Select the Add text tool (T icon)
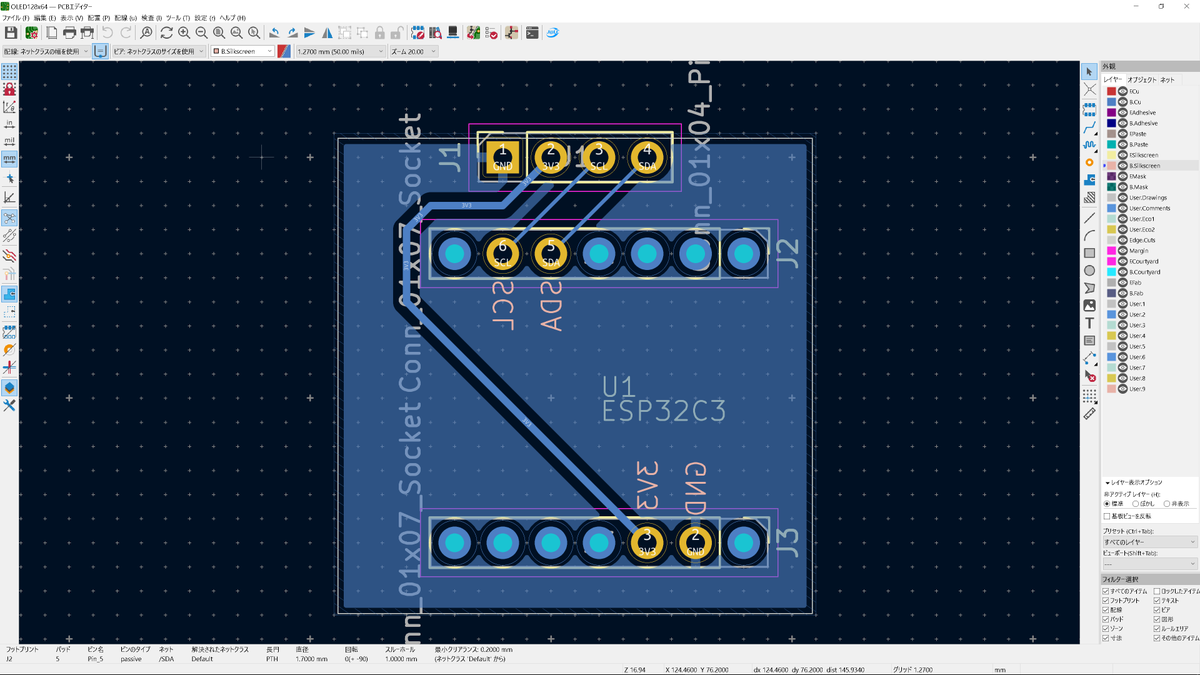This screenshot has height=675, width=1200. pyautogui.click(x=1089, y=323)
